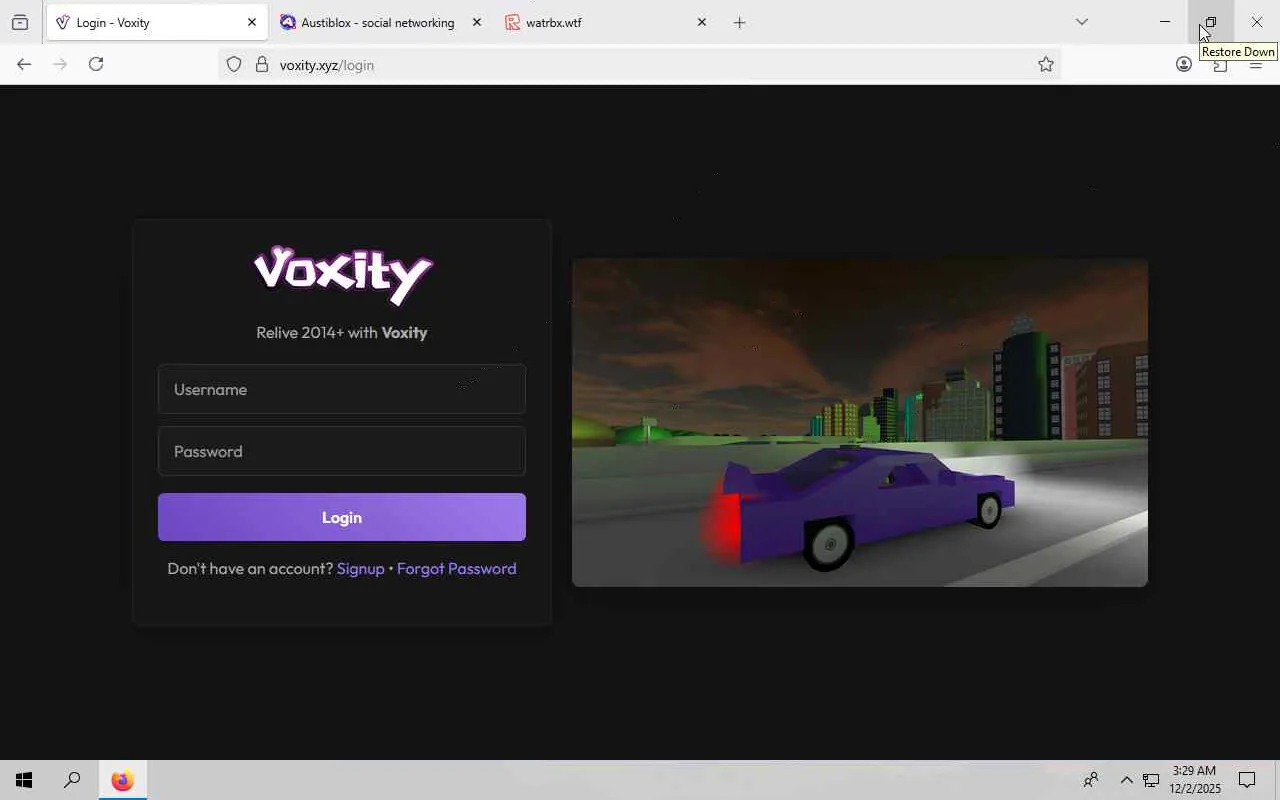Restore down the Firefox window
This screenshot has height=800, width=1280.
click(1210, 22)
